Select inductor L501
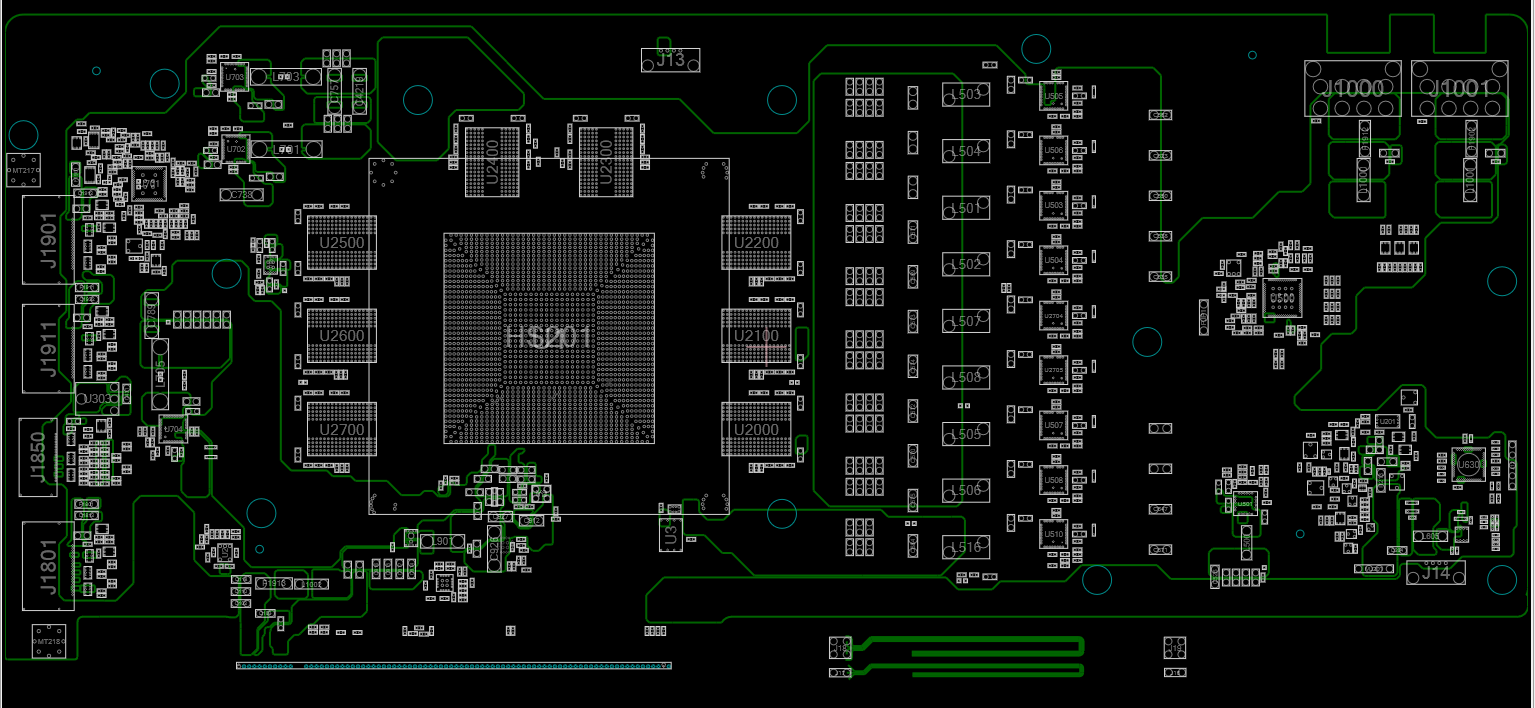 tap(966, 208)
